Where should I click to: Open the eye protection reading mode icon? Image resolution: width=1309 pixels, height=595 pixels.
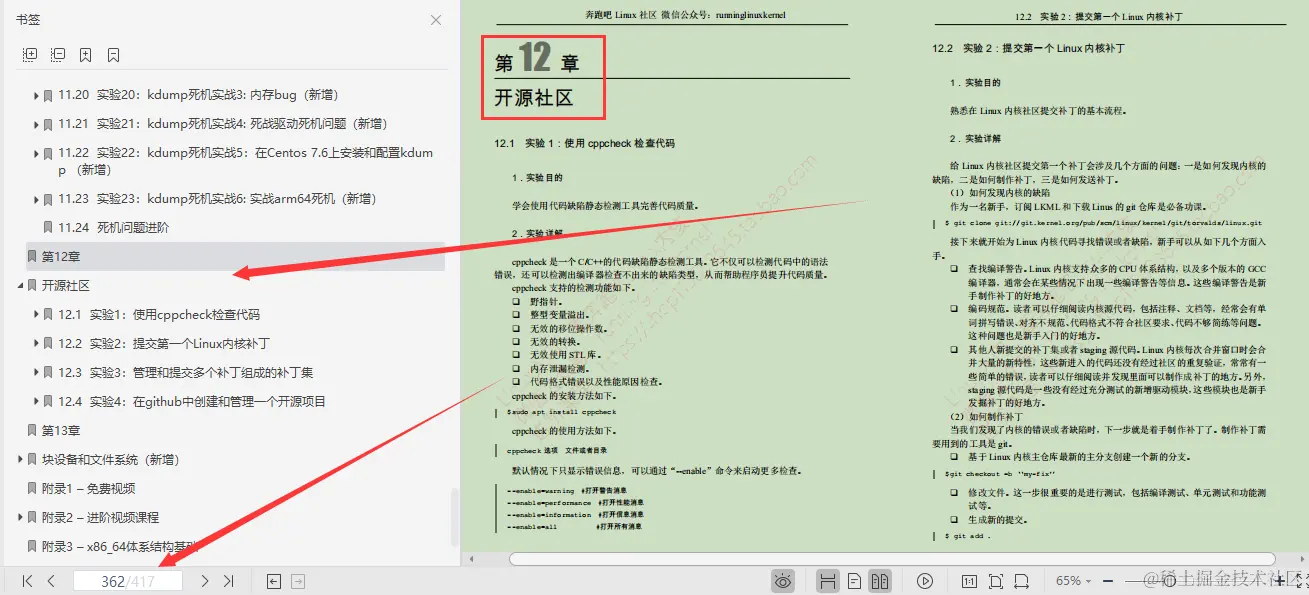(783, 580)
